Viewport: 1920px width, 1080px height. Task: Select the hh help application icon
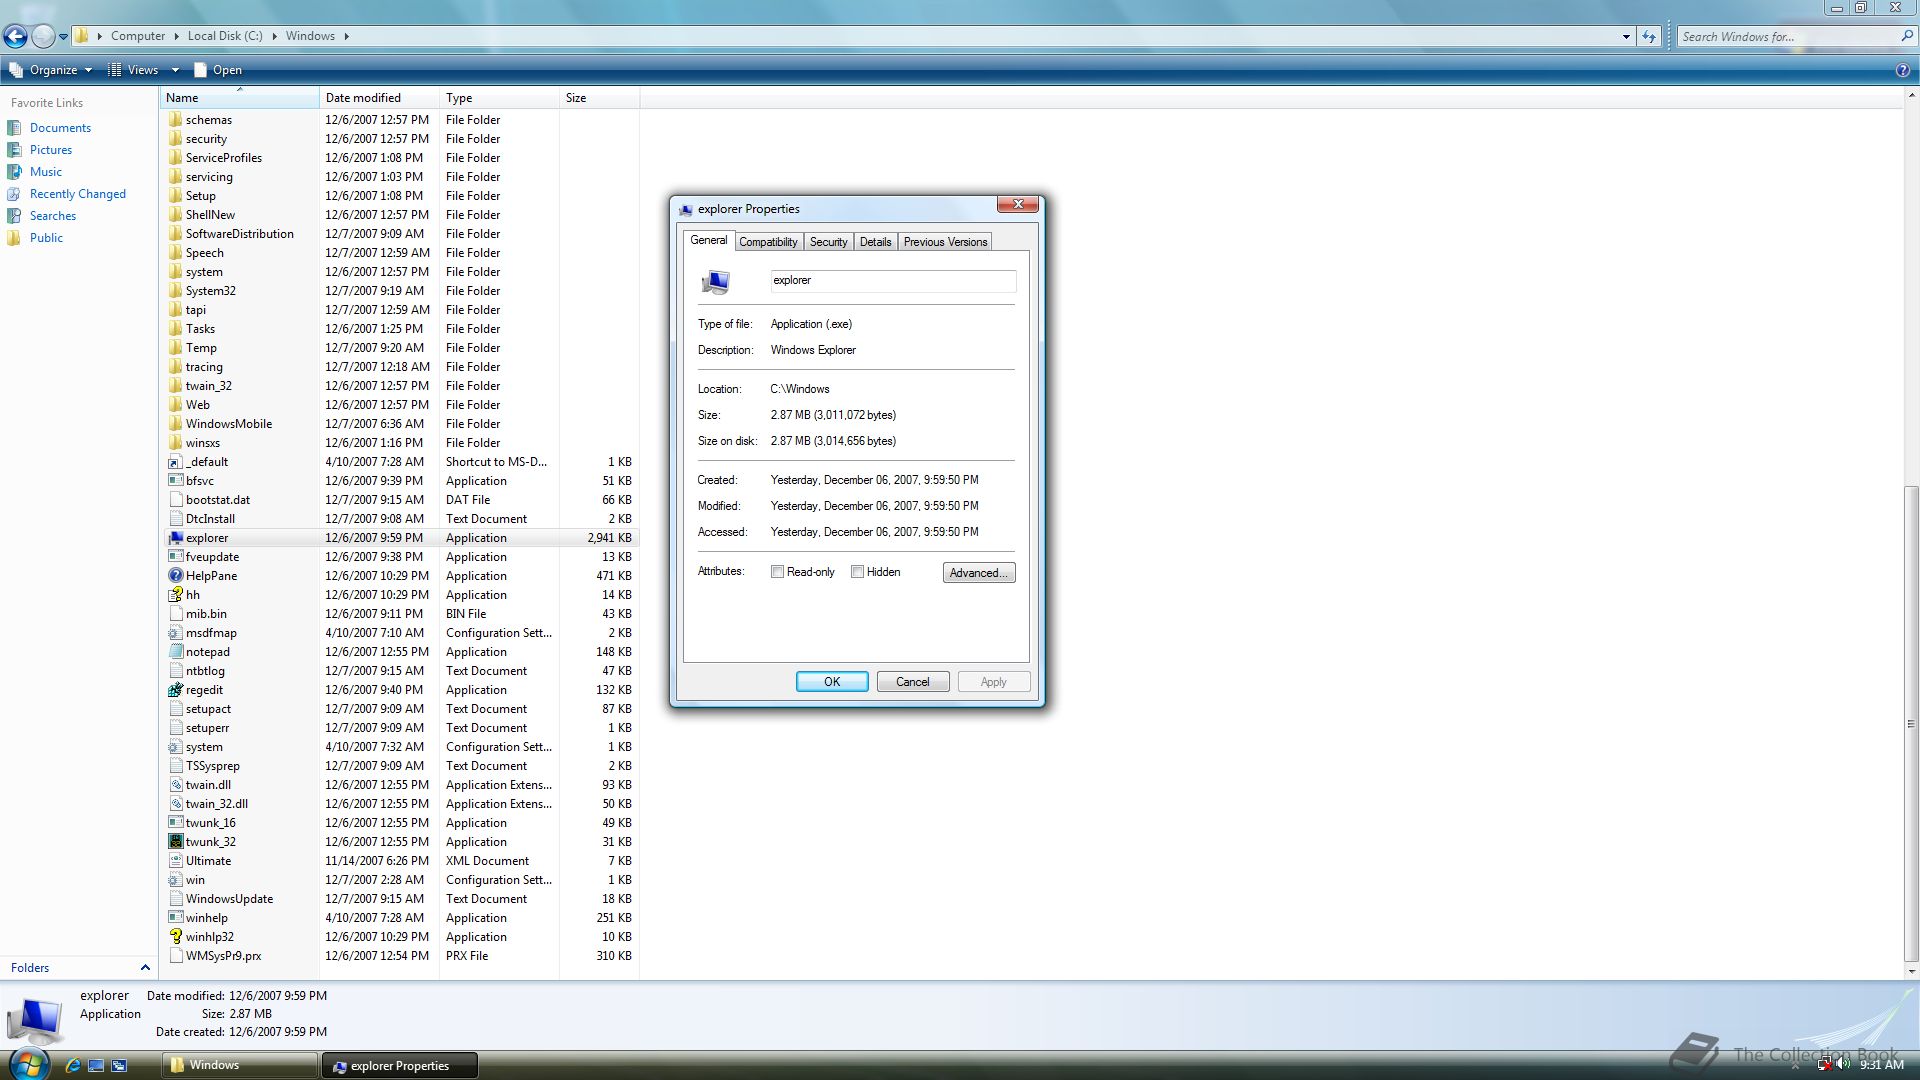point(175,595)
